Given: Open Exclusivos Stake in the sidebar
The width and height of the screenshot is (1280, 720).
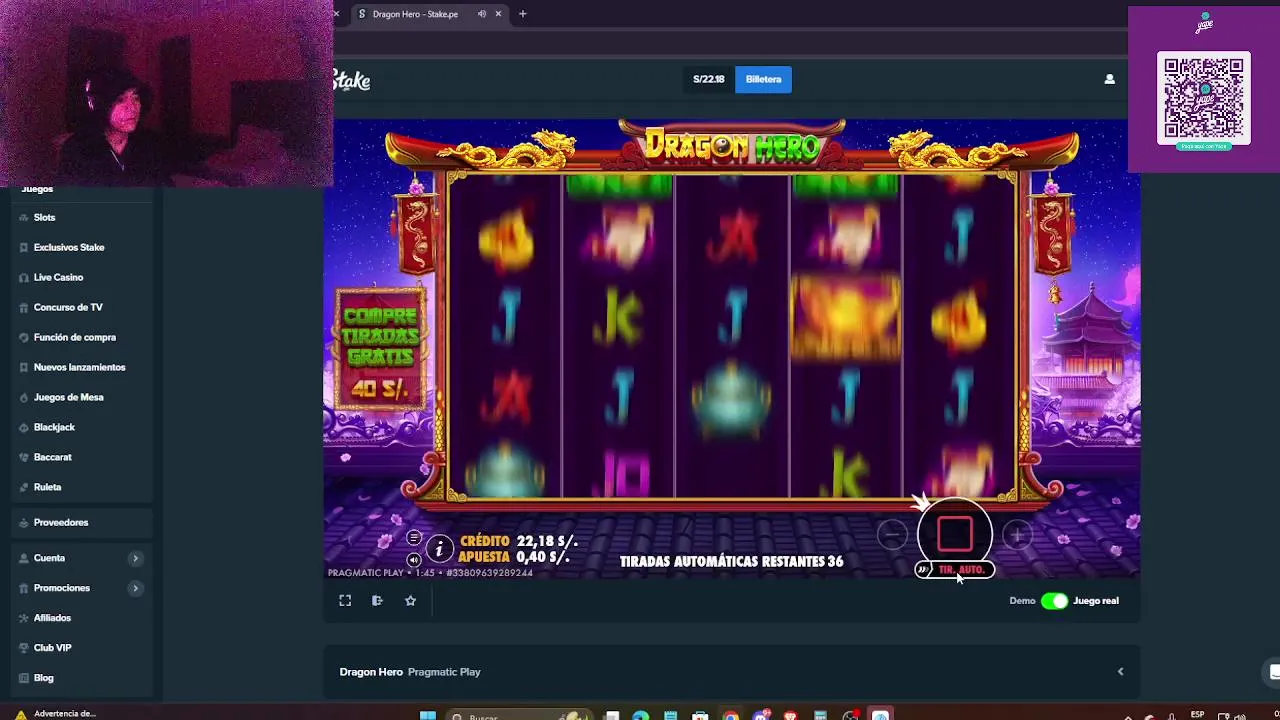Looking at the screenshot, I should (69, 247).
